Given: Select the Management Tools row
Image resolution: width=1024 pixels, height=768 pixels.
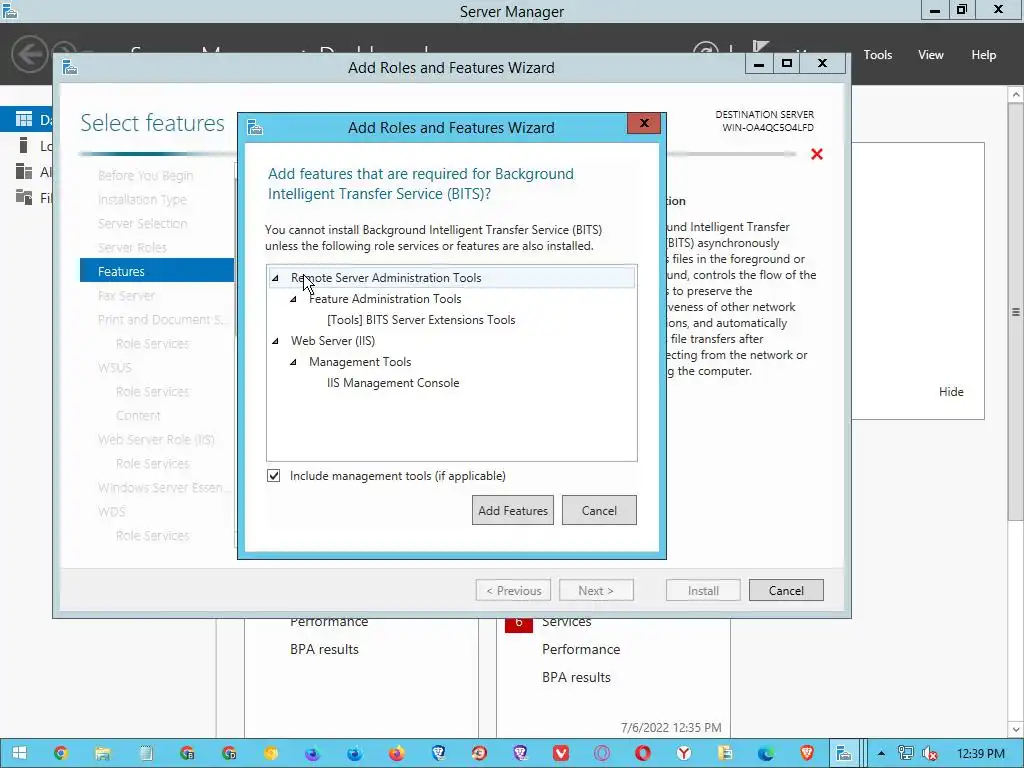Looking at the screenshot, I should (x=360, y=361).
